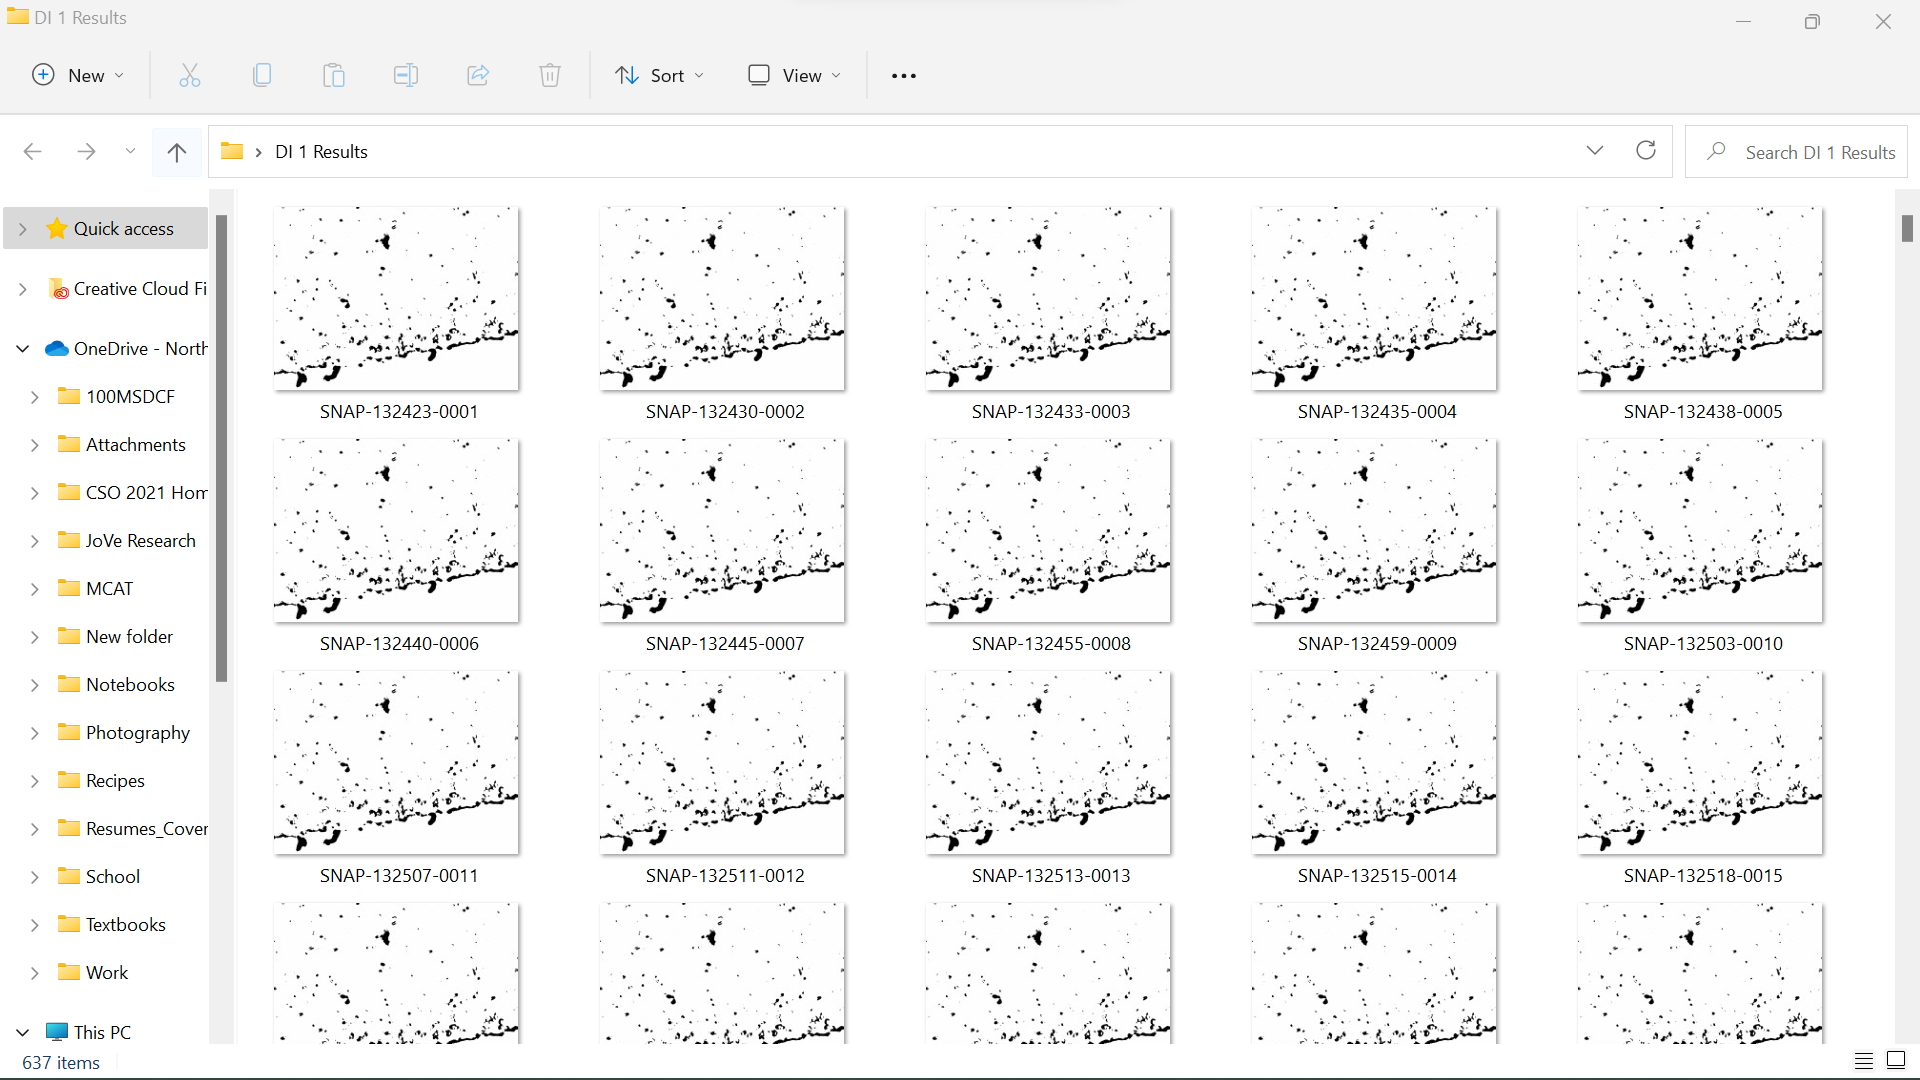Share files using the Share icon
Screen dimensions: 1920x1080
[x=478, y=75]
